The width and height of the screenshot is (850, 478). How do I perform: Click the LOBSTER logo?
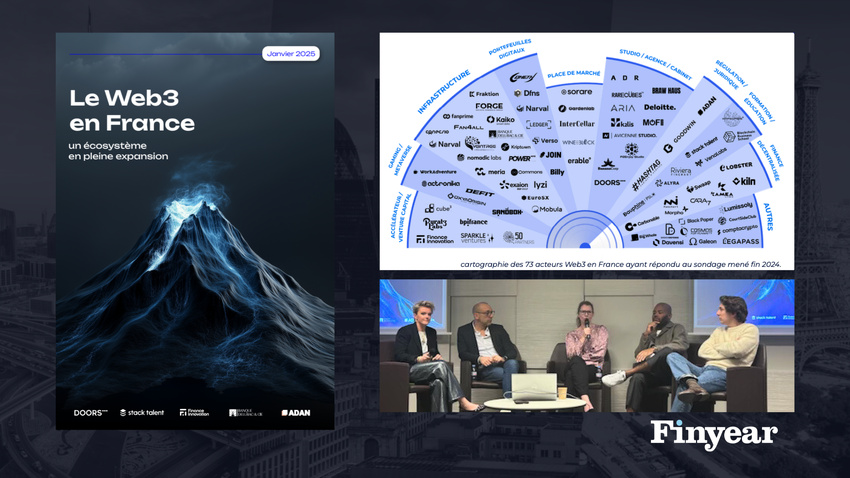736,166
